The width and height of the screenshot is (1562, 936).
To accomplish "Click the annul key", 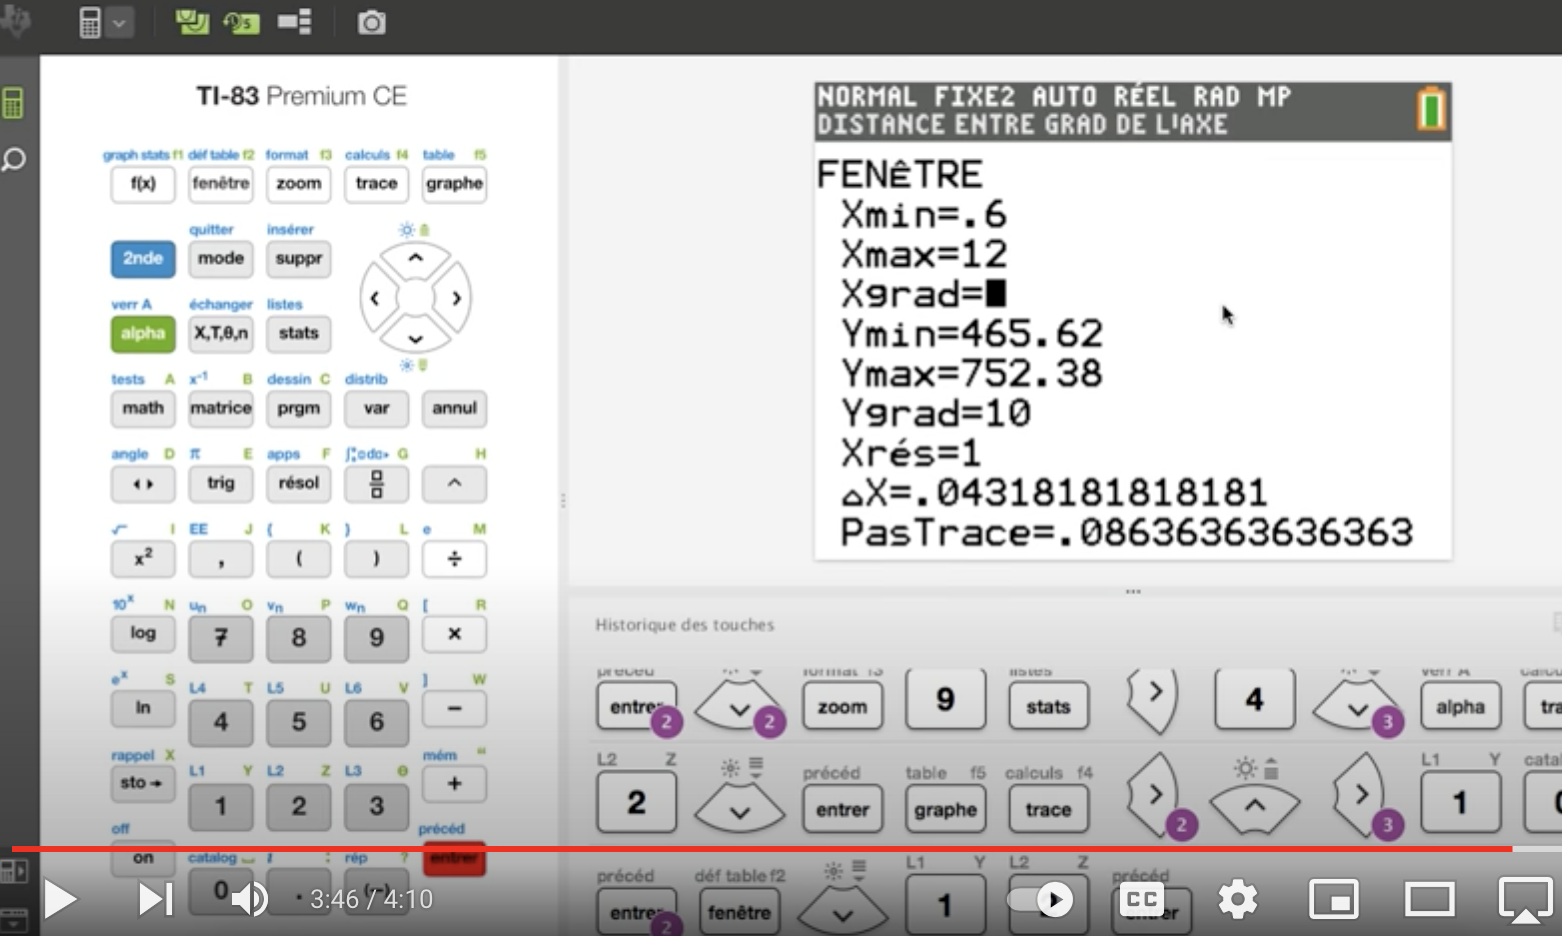I will coord(454,409).
